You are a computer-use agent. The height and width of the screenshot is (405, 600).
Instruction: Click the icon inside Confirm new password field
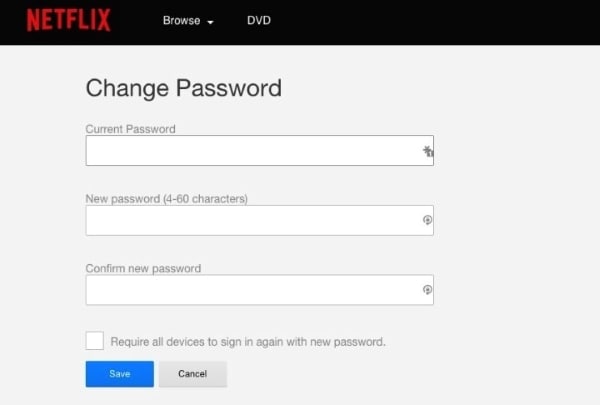[427, 290]
